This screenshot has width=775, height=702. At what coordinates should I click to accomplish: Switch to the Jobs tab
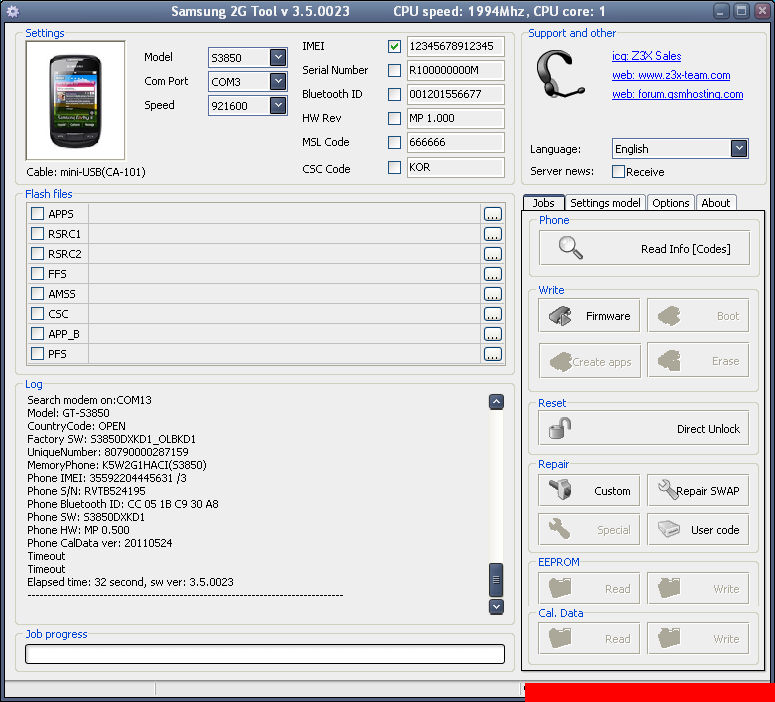click(544, 203)
